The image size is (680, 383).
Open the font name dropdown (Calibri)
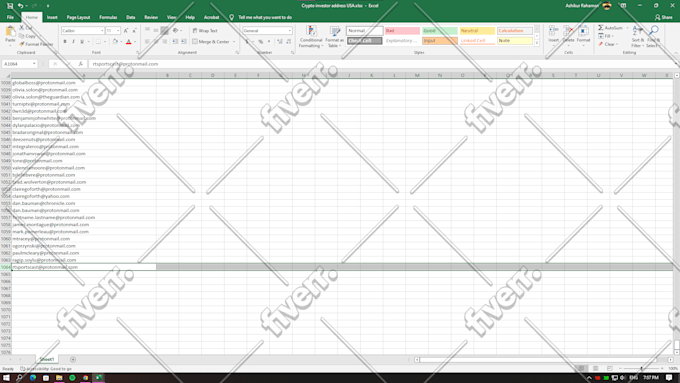tap(102, 31)
